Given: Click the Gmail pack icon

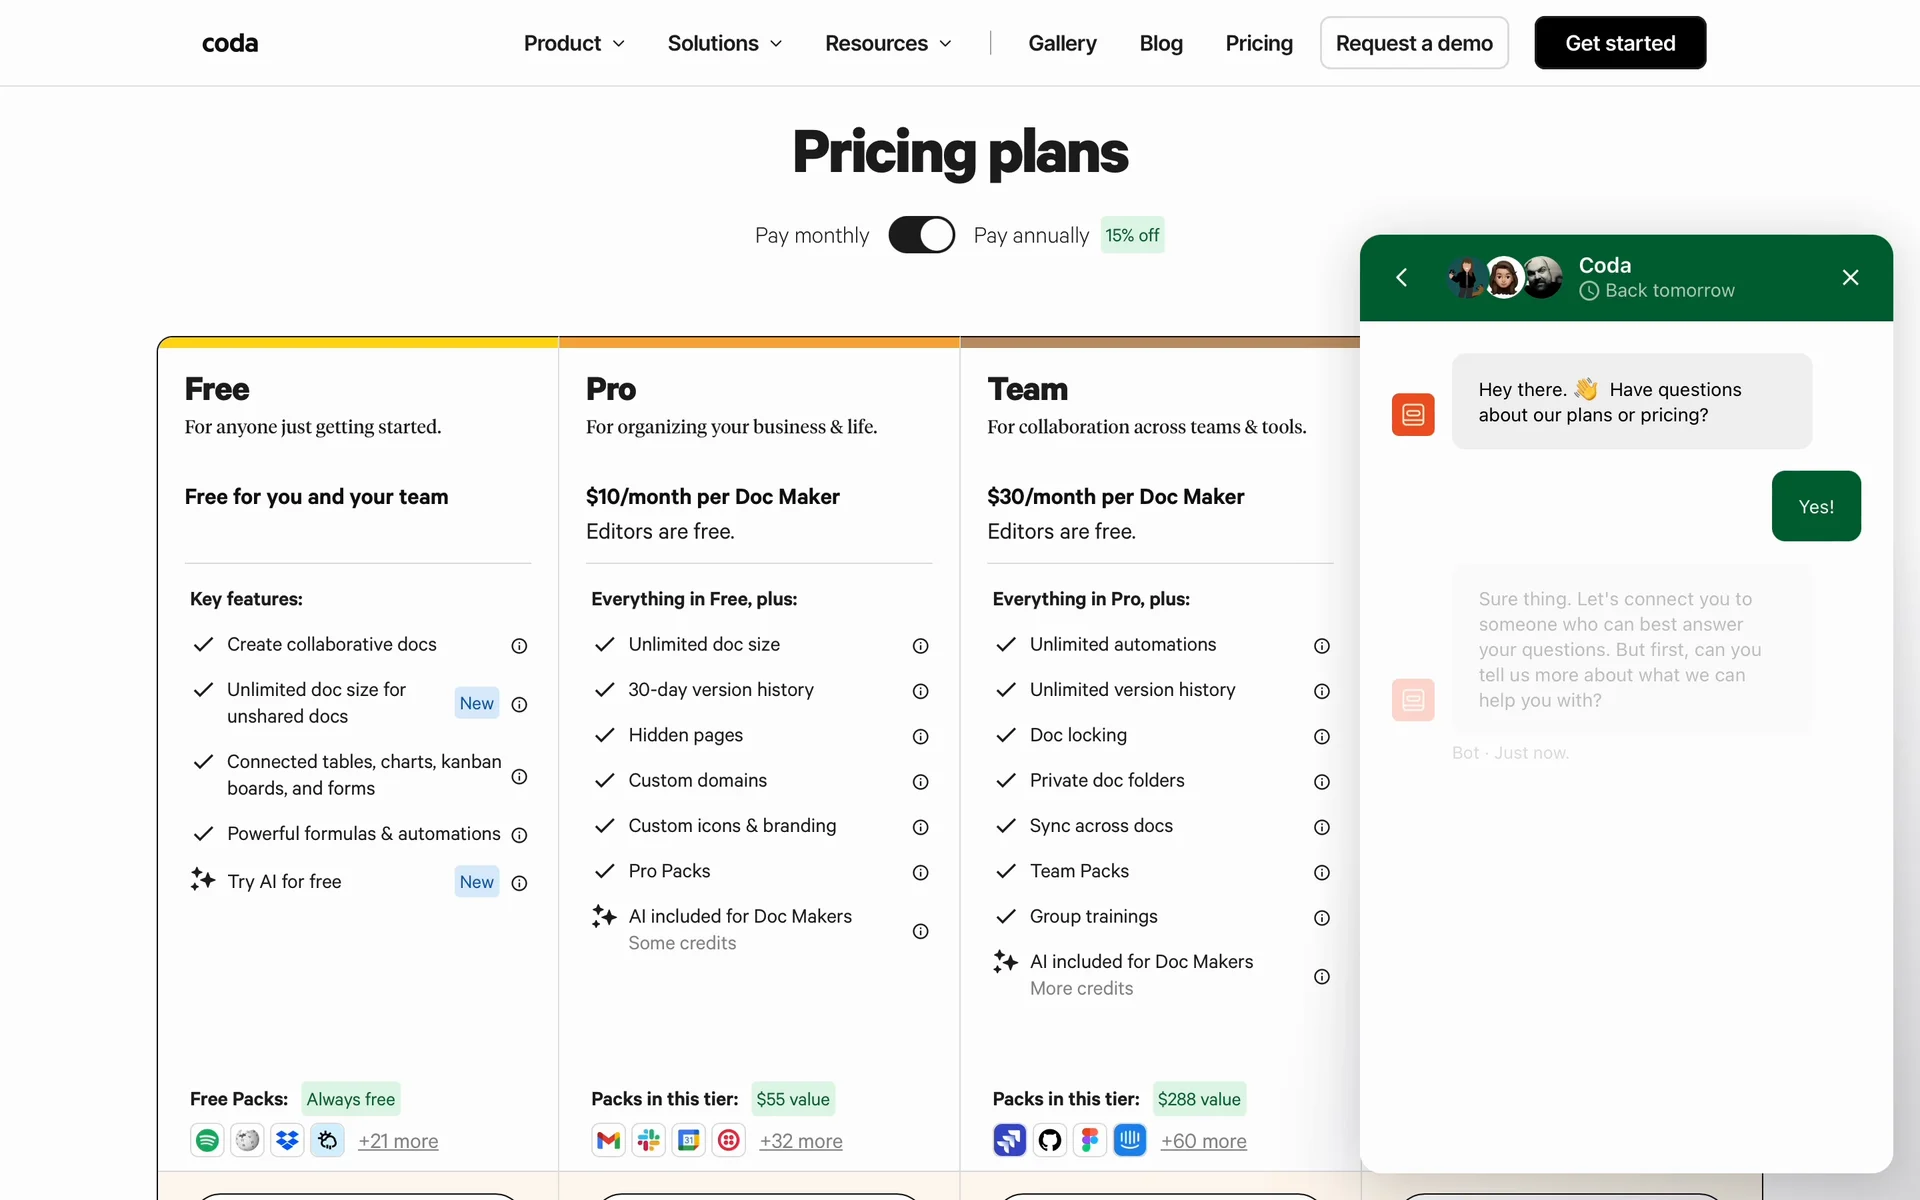Looking at the screenshot, I should click(x=608, y=1140).
